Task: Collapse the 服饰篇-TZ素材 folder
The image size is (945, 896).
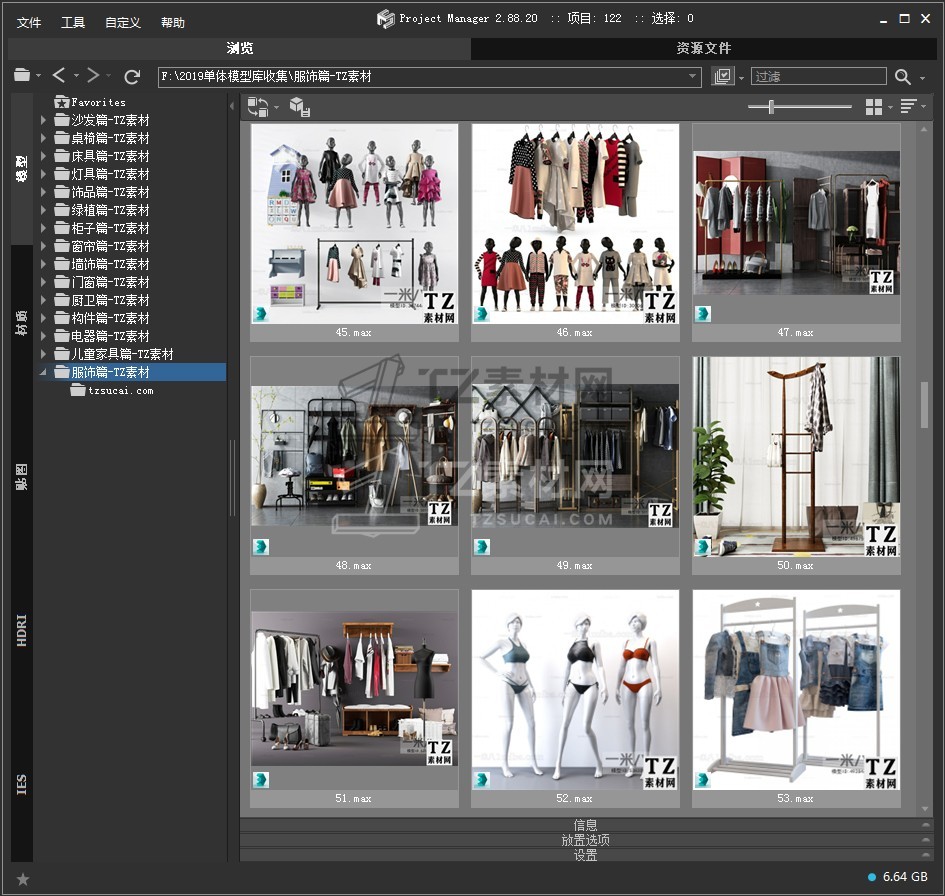Action: pyautogui.click(x=43, y=372)
